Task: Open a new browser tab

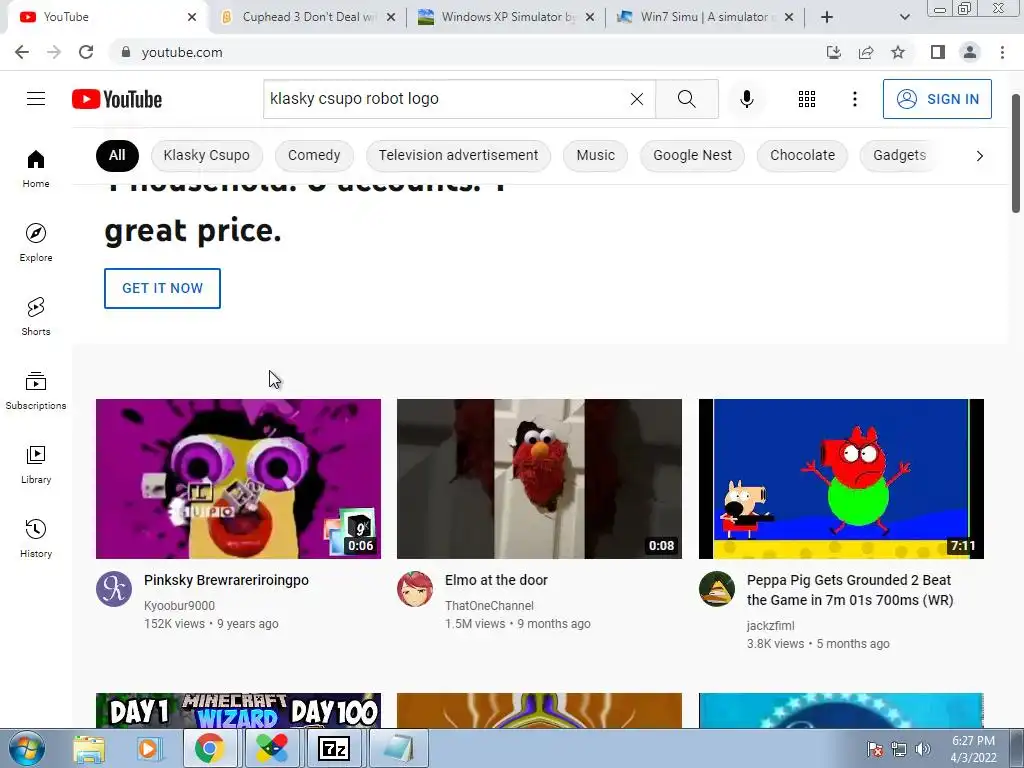Action: point(827,17)
